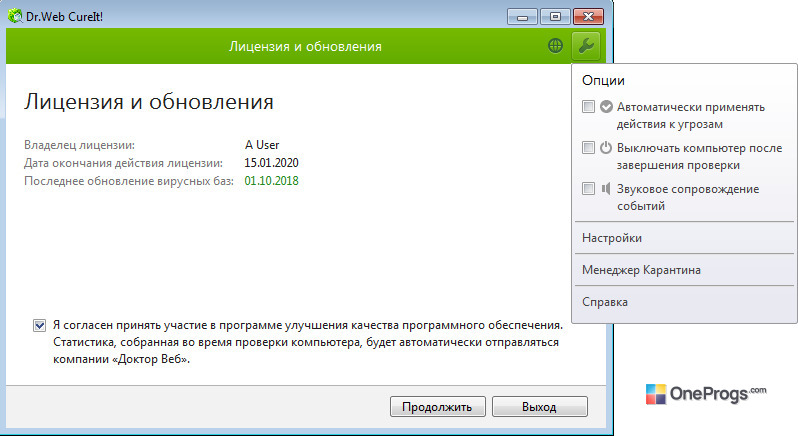Maximize the Dr.Web CureIt! window
798x436 pixels.
pyautogui.click(x=555, y=17)
